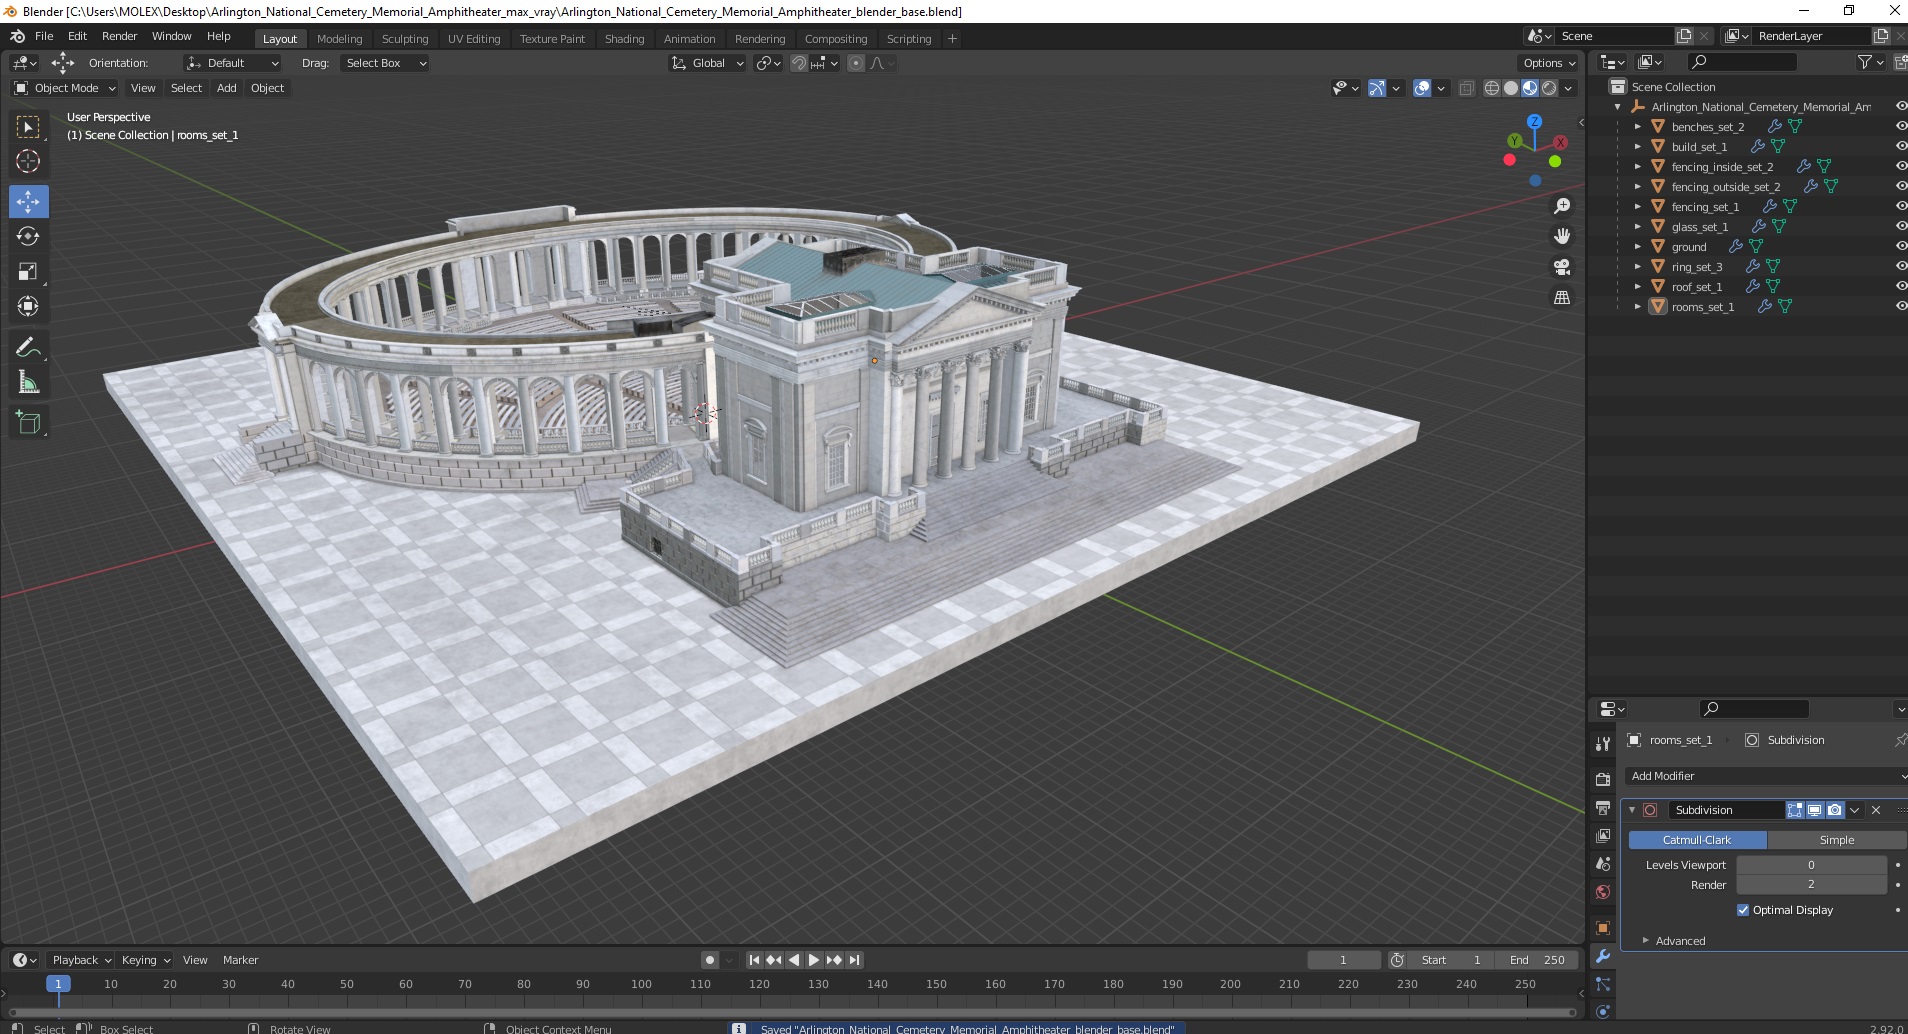
Task: Expand the Advanced section
Action: point(1680,941)
